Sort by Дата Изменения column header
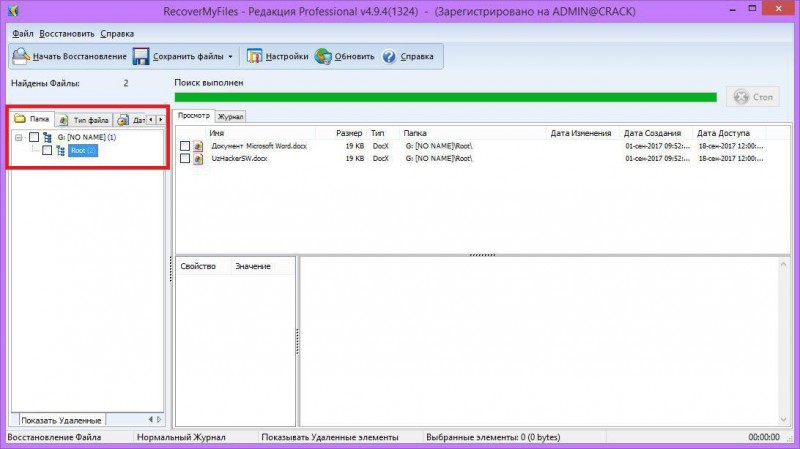Image resolution: width=800 pixels, height=449 pixels. click(583, 133)
